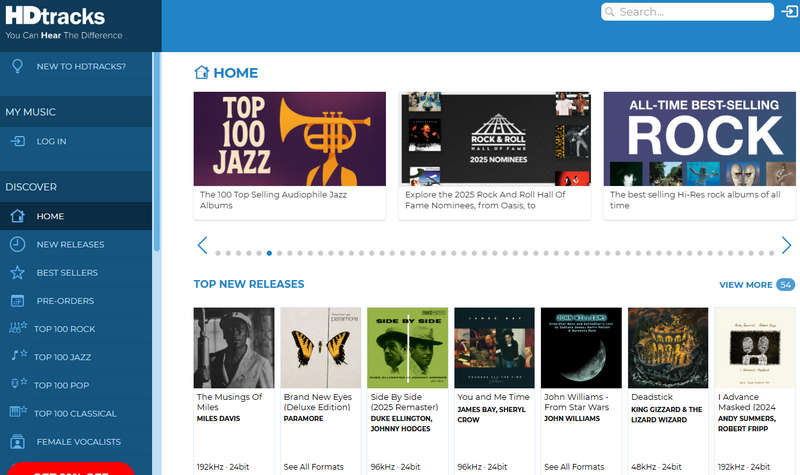Open John Williams moon album cover

[x=581, y=347]
